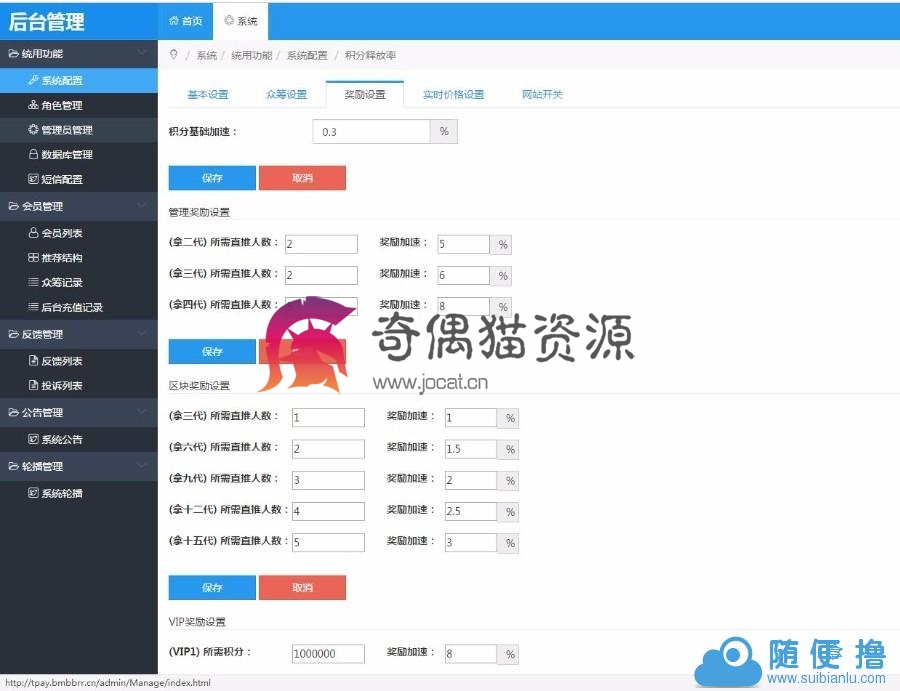Click the document icon beside 投诉列表
This screenshot has width=900, height=691.
pos(33,385)
